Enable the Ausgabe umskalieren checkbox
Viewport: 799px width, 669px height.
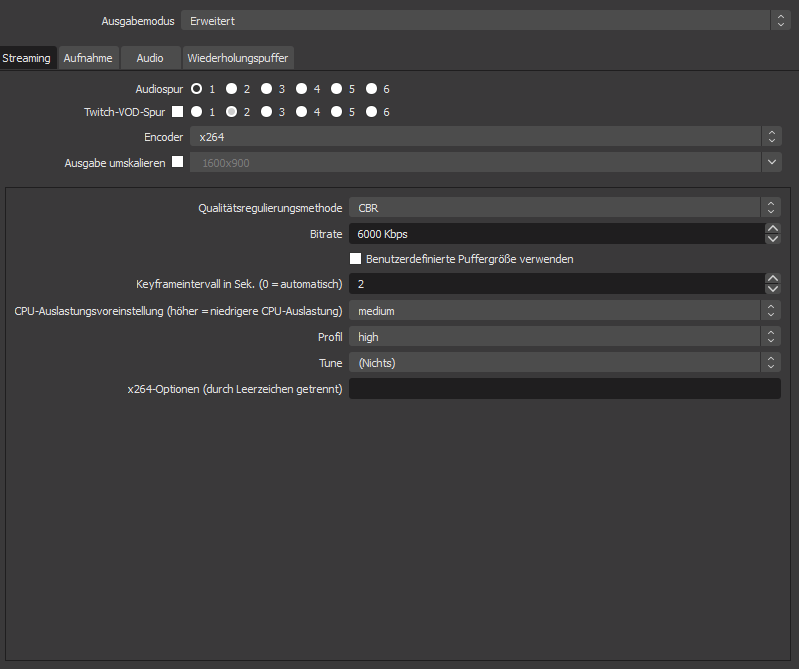point(177,162)
